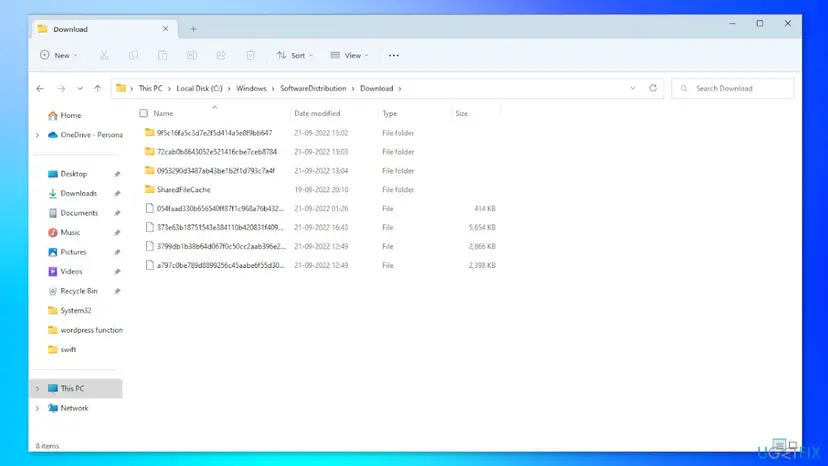This screenshot has height=466, width=828.
Task: Click the Cut scissors icon in toolbar
Action: pyautogui.click(x=104, y=55)
